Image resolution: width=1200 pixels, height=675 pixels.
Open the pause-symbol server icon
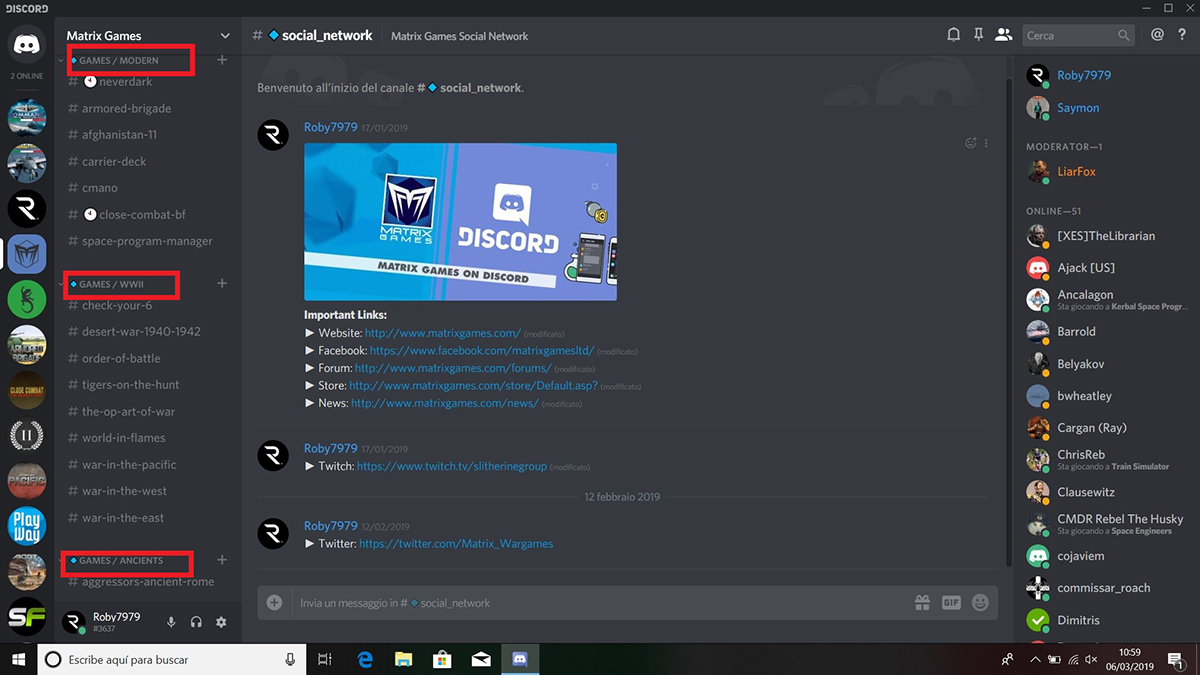[x=27, y=436]
